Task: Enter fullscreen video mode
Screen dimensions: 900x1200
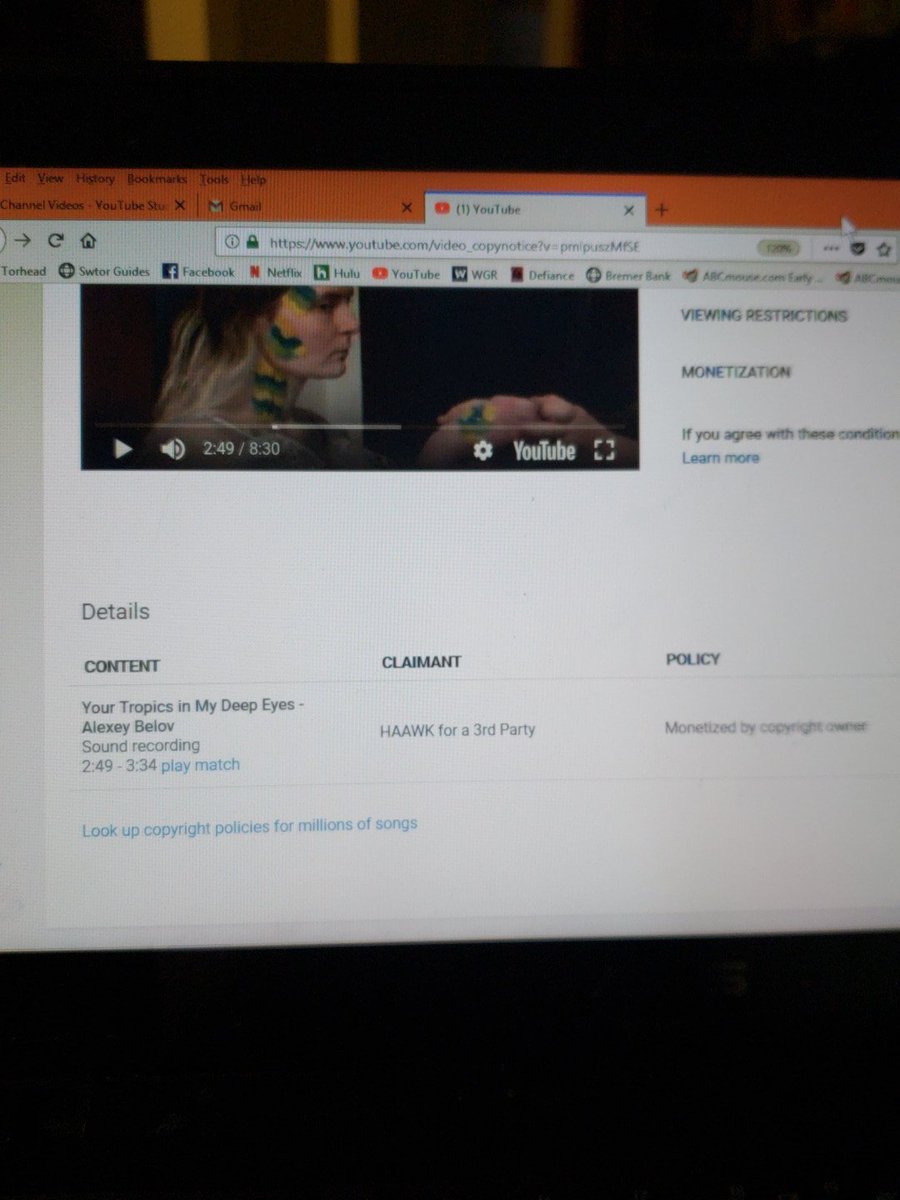Action: tap(604, 451)
